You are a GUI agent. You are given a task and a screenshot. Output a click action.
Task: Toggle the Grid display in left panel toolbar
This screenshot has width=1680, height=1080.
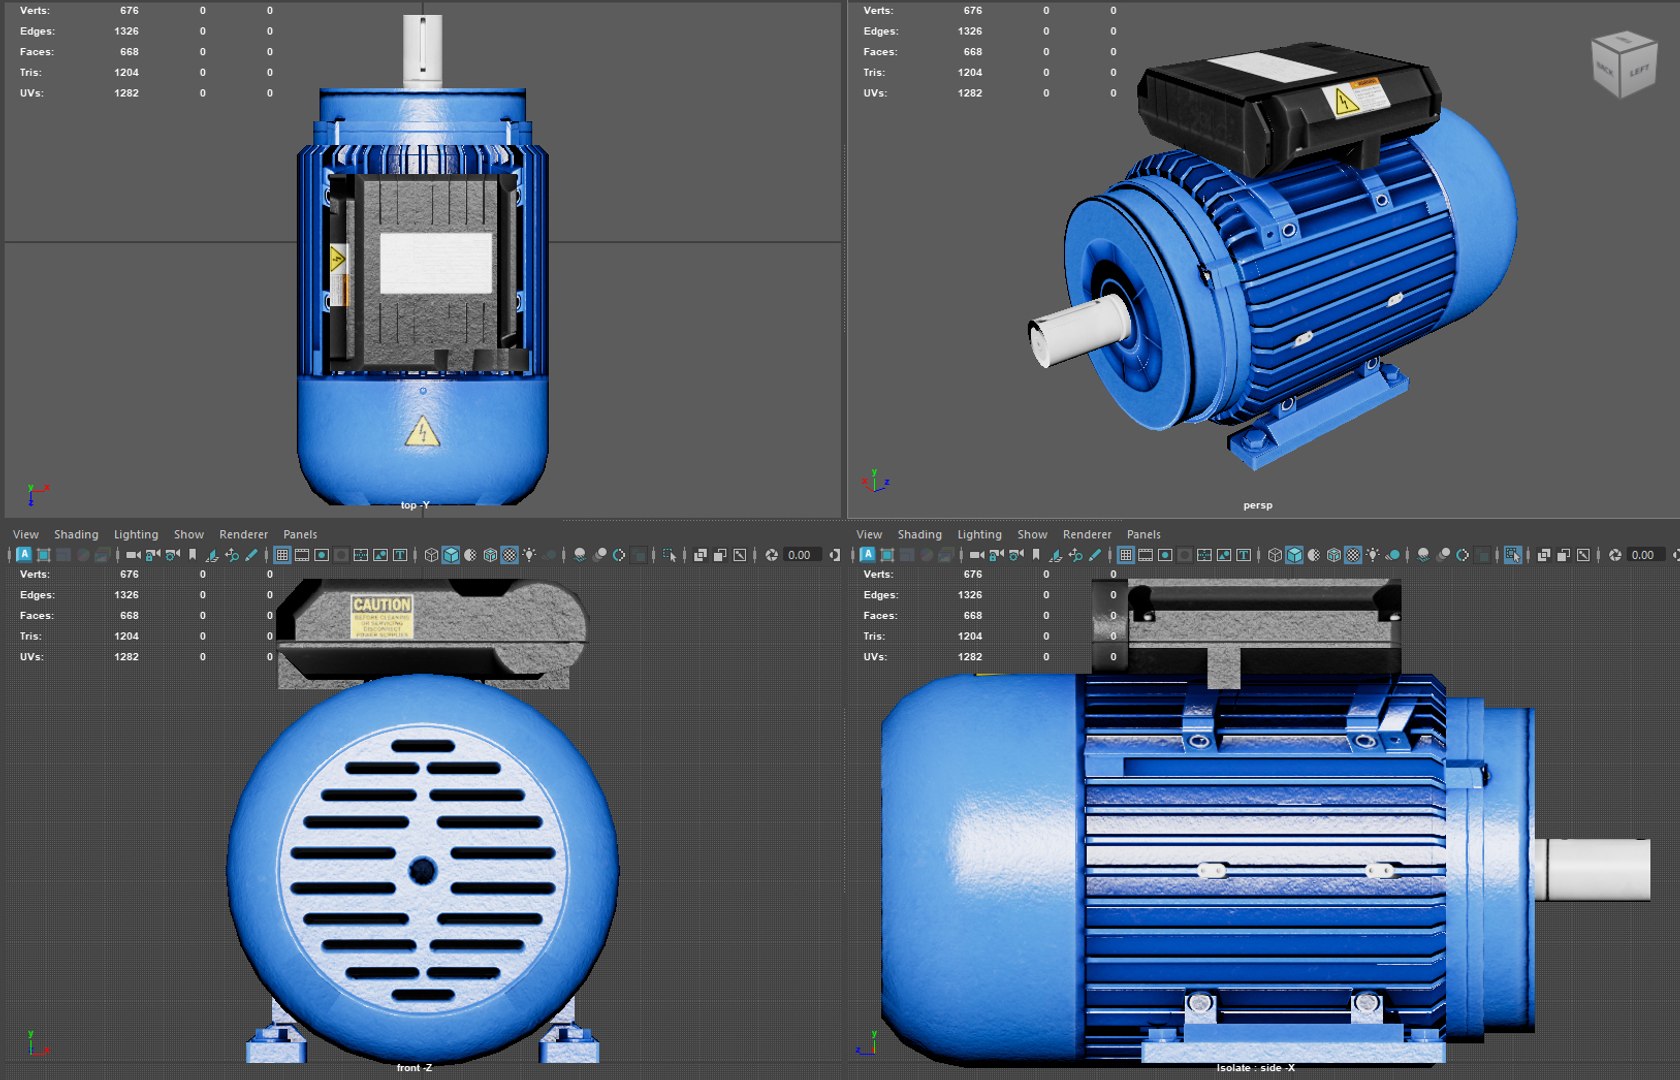point(282,555)
